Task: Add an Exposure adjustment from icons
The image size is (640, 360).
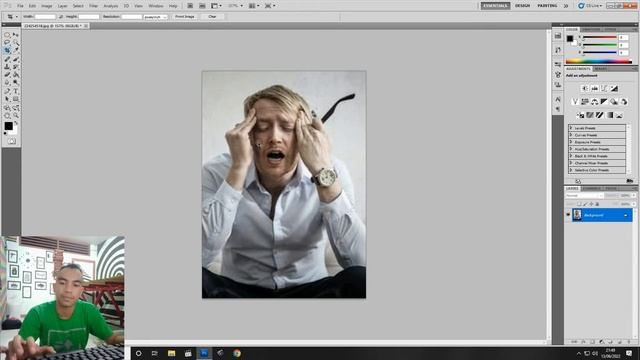Action: (614, 88)
